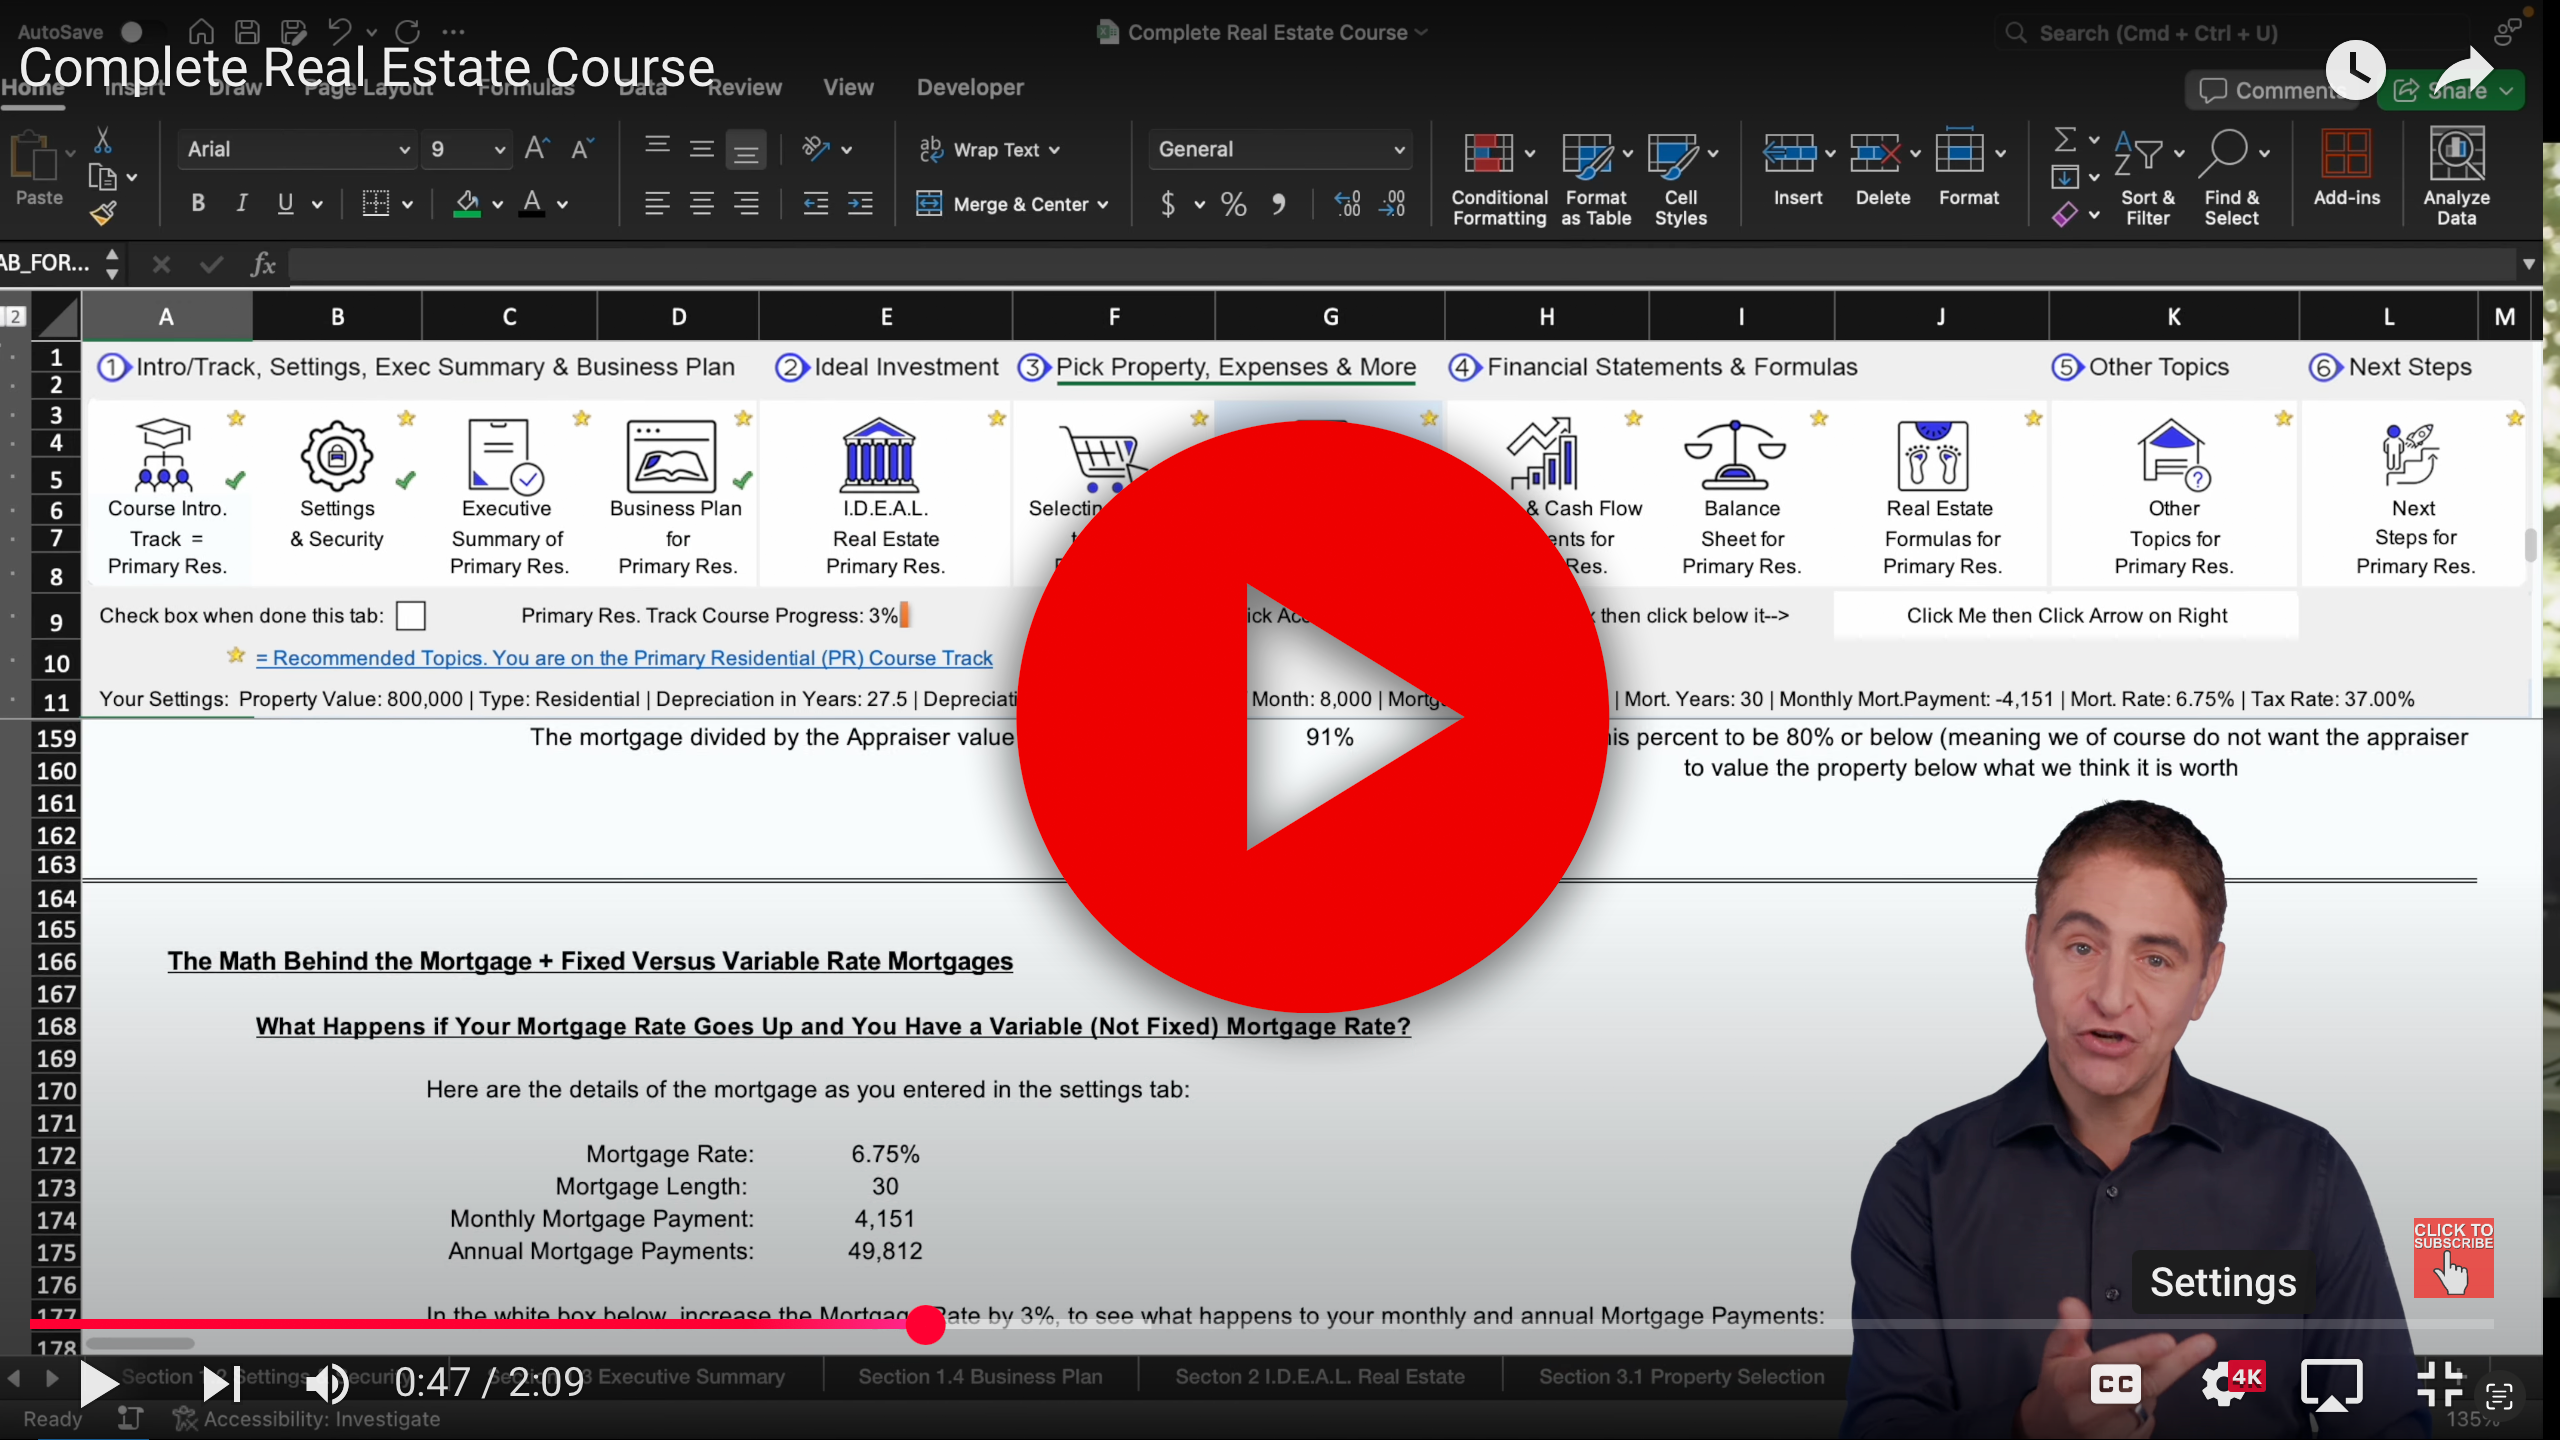Screen dimensions: 2560x1440
Task: Click the Center text alignment icon
Action: (702, 204)
